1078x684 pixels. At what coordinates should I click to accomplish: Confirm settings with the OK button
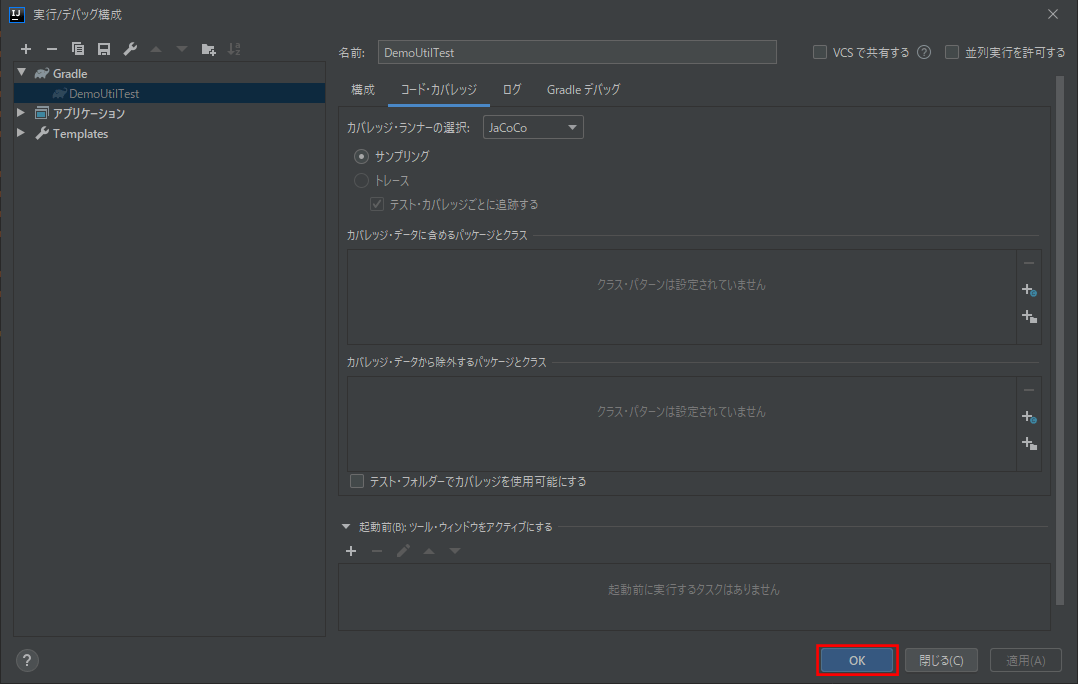pos(857,660)
